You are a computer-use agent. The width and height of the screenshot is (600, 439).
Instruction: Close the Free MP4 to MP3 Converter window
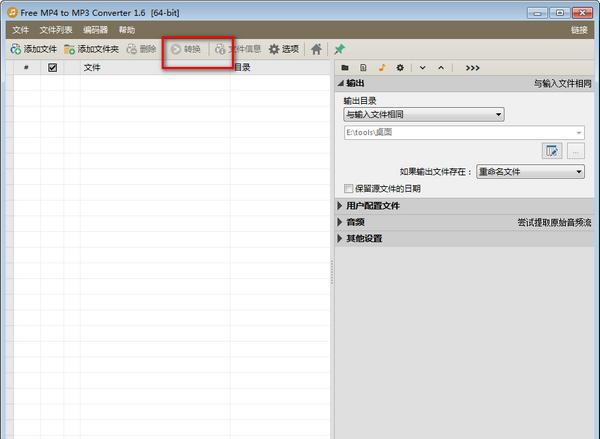click(582, 13)
